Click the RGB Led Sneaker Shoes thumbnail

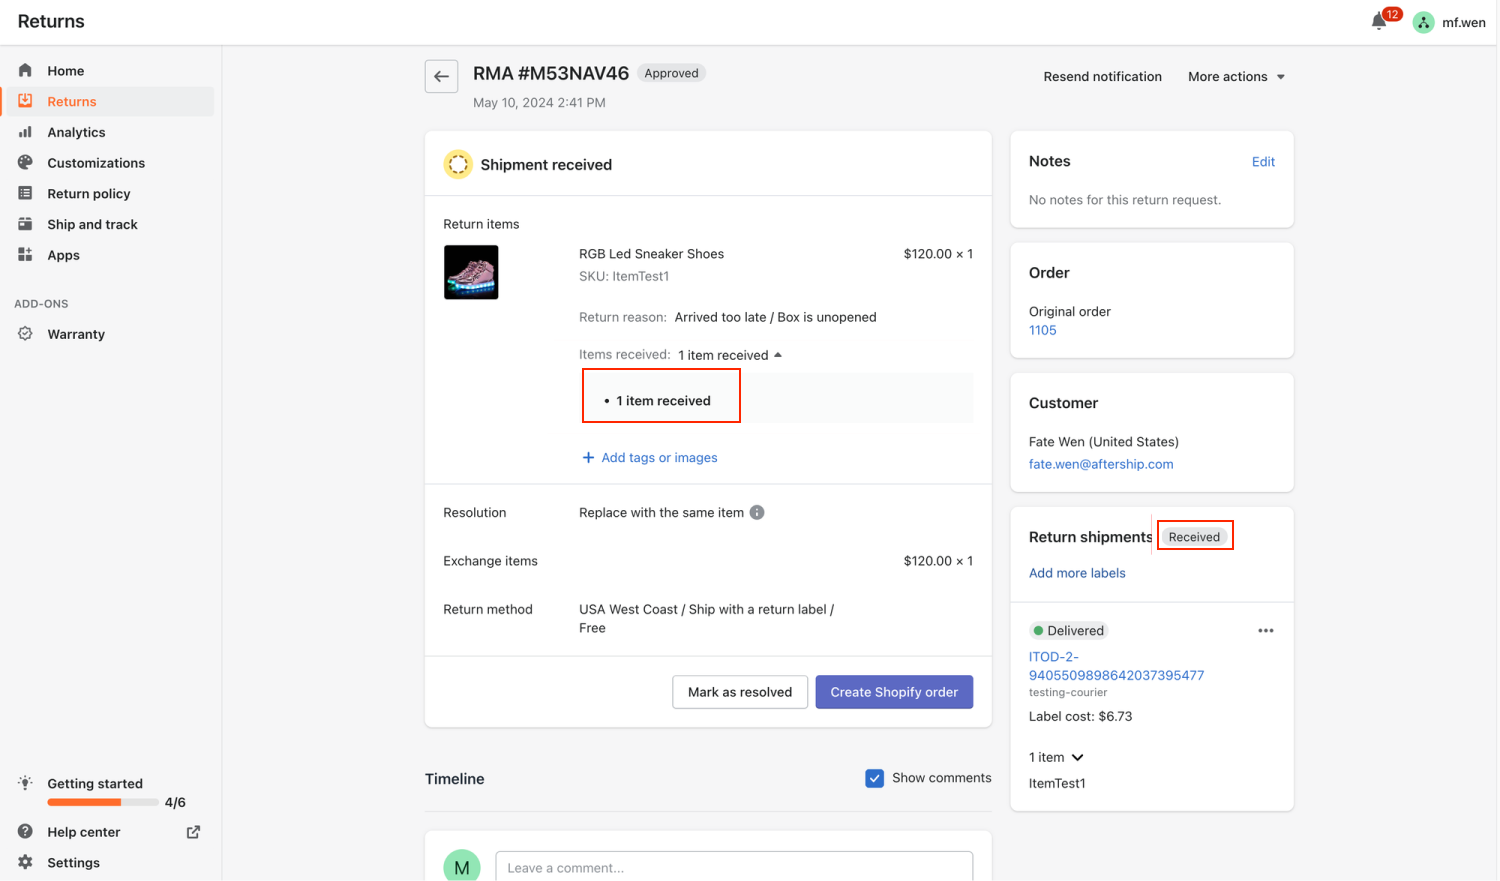[471, 272]
